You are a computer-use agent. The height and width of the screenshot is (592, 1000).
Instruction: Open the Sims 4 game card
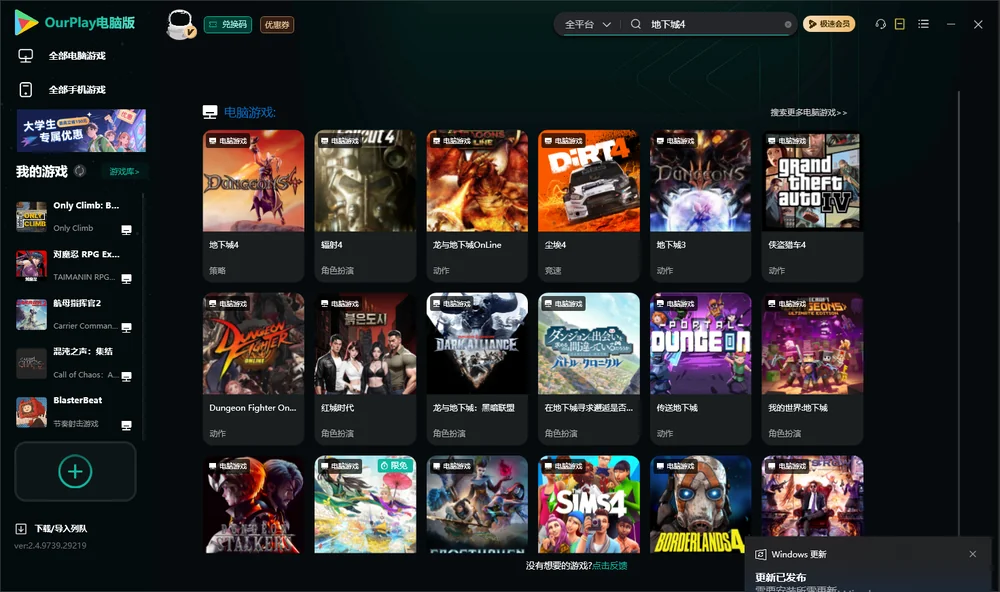coord(589,504)
